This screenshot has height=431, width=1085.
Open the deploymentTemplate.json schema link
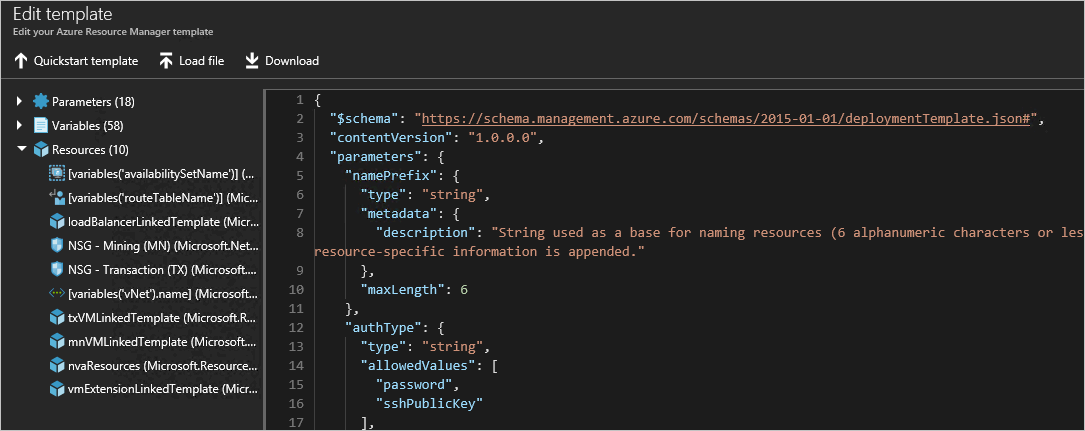coord(727,119)
